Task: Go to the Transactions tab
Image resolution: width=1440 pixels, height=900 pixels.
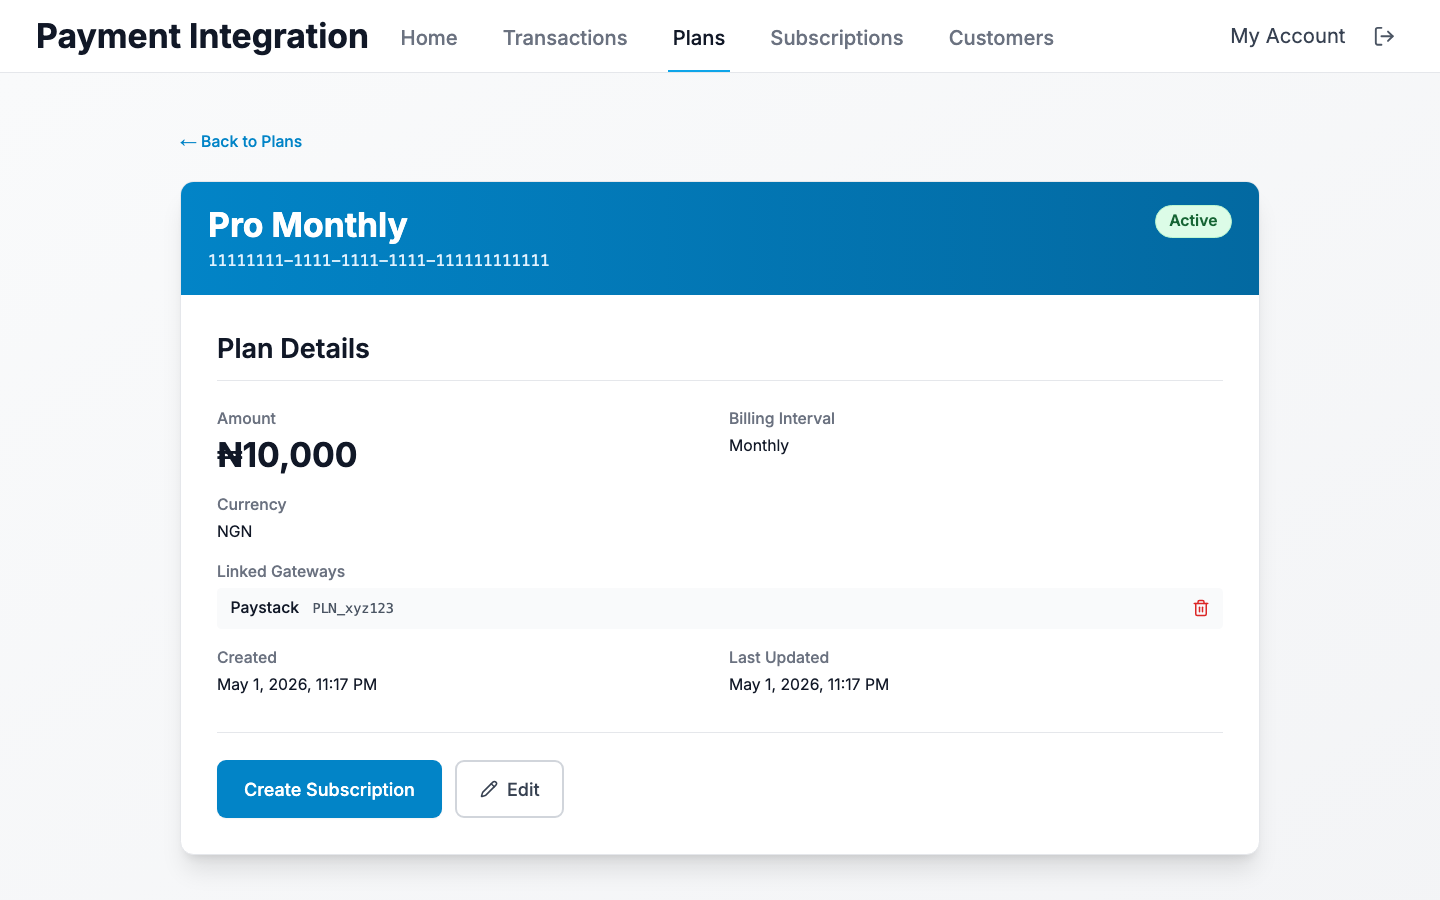Action: tap(565, 37)
